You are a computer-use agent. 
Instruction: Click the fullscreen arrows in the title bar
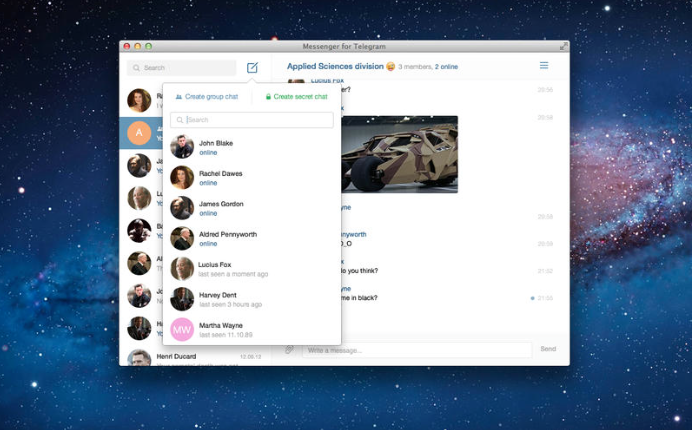point(564,46)
